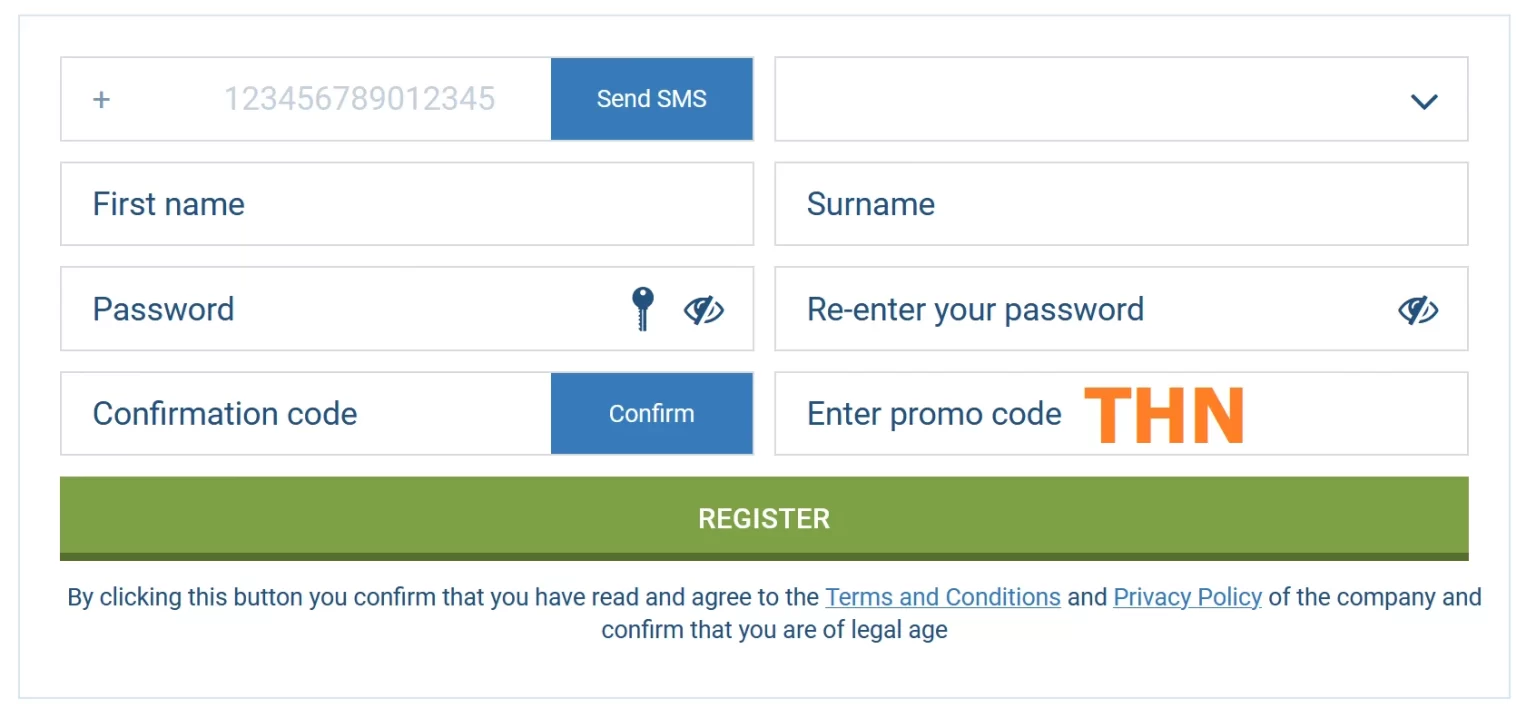This screenshot has height=708, width=1536.
Task: Click the Send SMS button
Action: 652,99
